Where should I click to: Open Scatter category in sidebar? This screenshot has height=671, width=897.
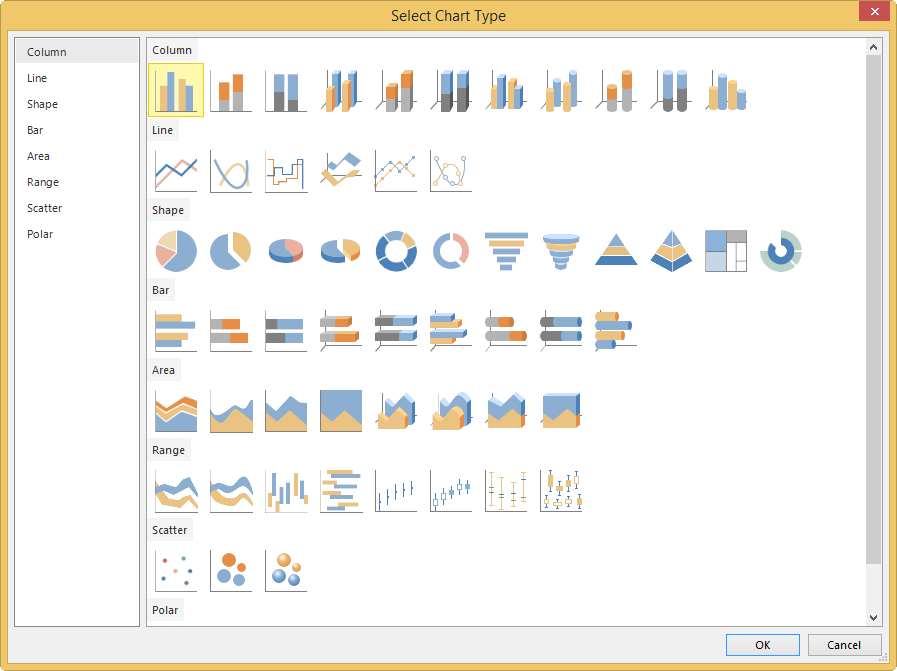click(x=77, y=208)
